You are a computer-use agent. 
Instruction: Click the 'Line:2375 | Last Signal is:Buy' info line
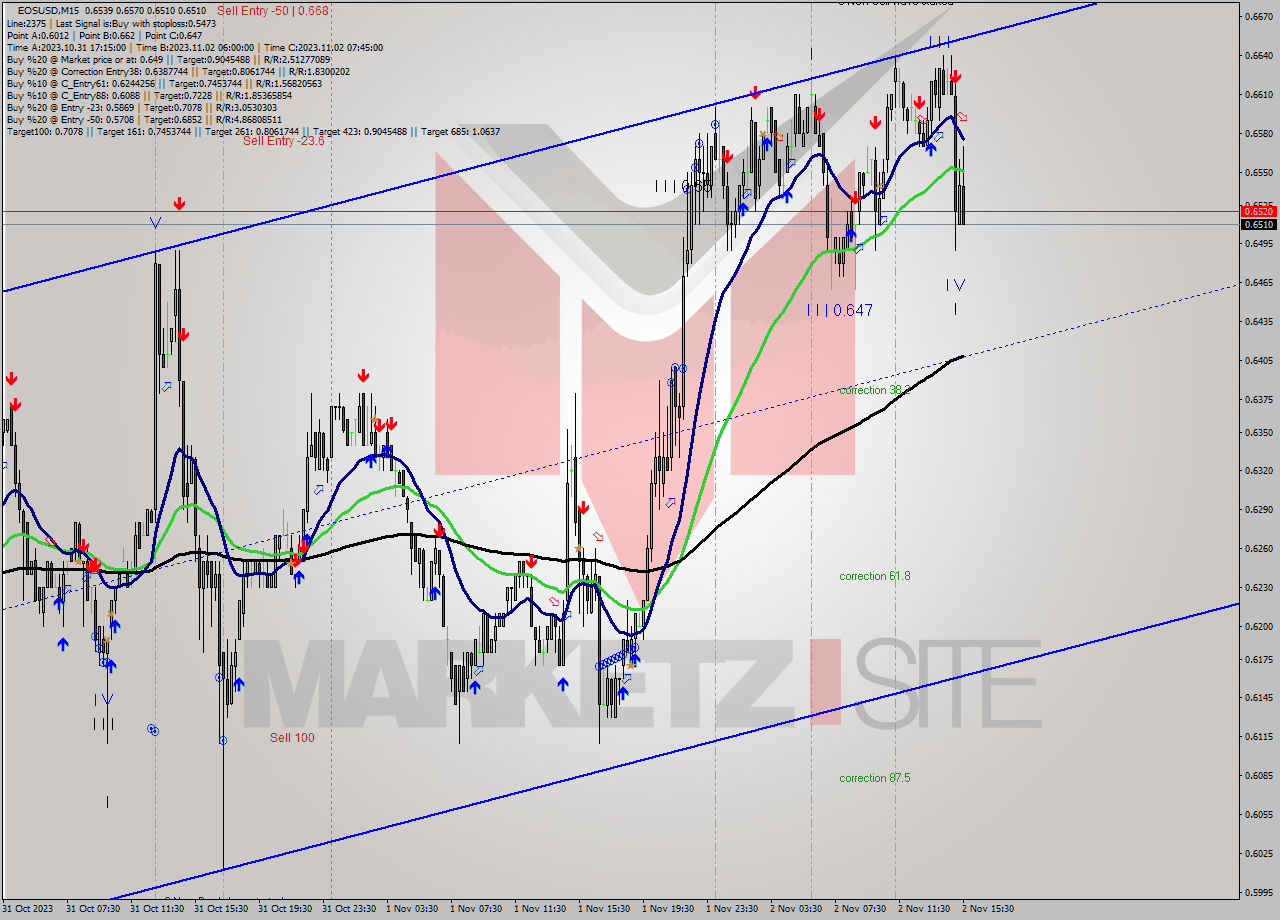pyautogui.click(x=111, y=23)
